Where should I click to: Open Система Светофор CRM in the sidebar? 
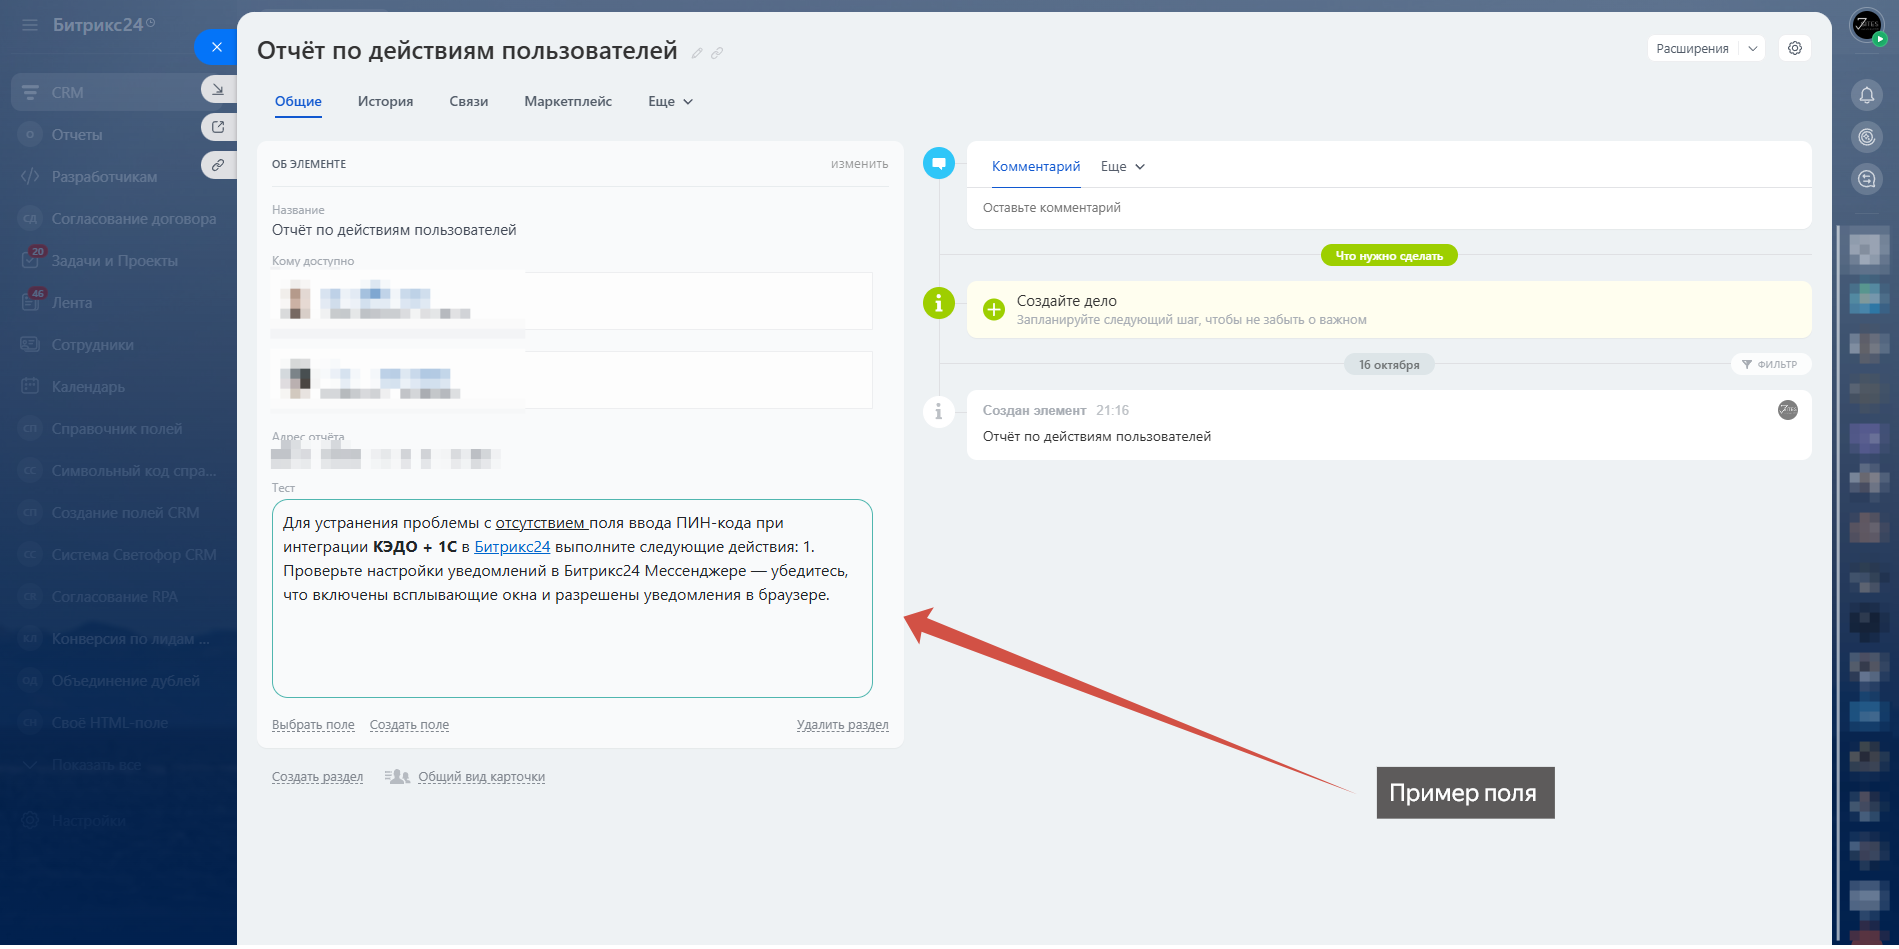click(134, 555)
